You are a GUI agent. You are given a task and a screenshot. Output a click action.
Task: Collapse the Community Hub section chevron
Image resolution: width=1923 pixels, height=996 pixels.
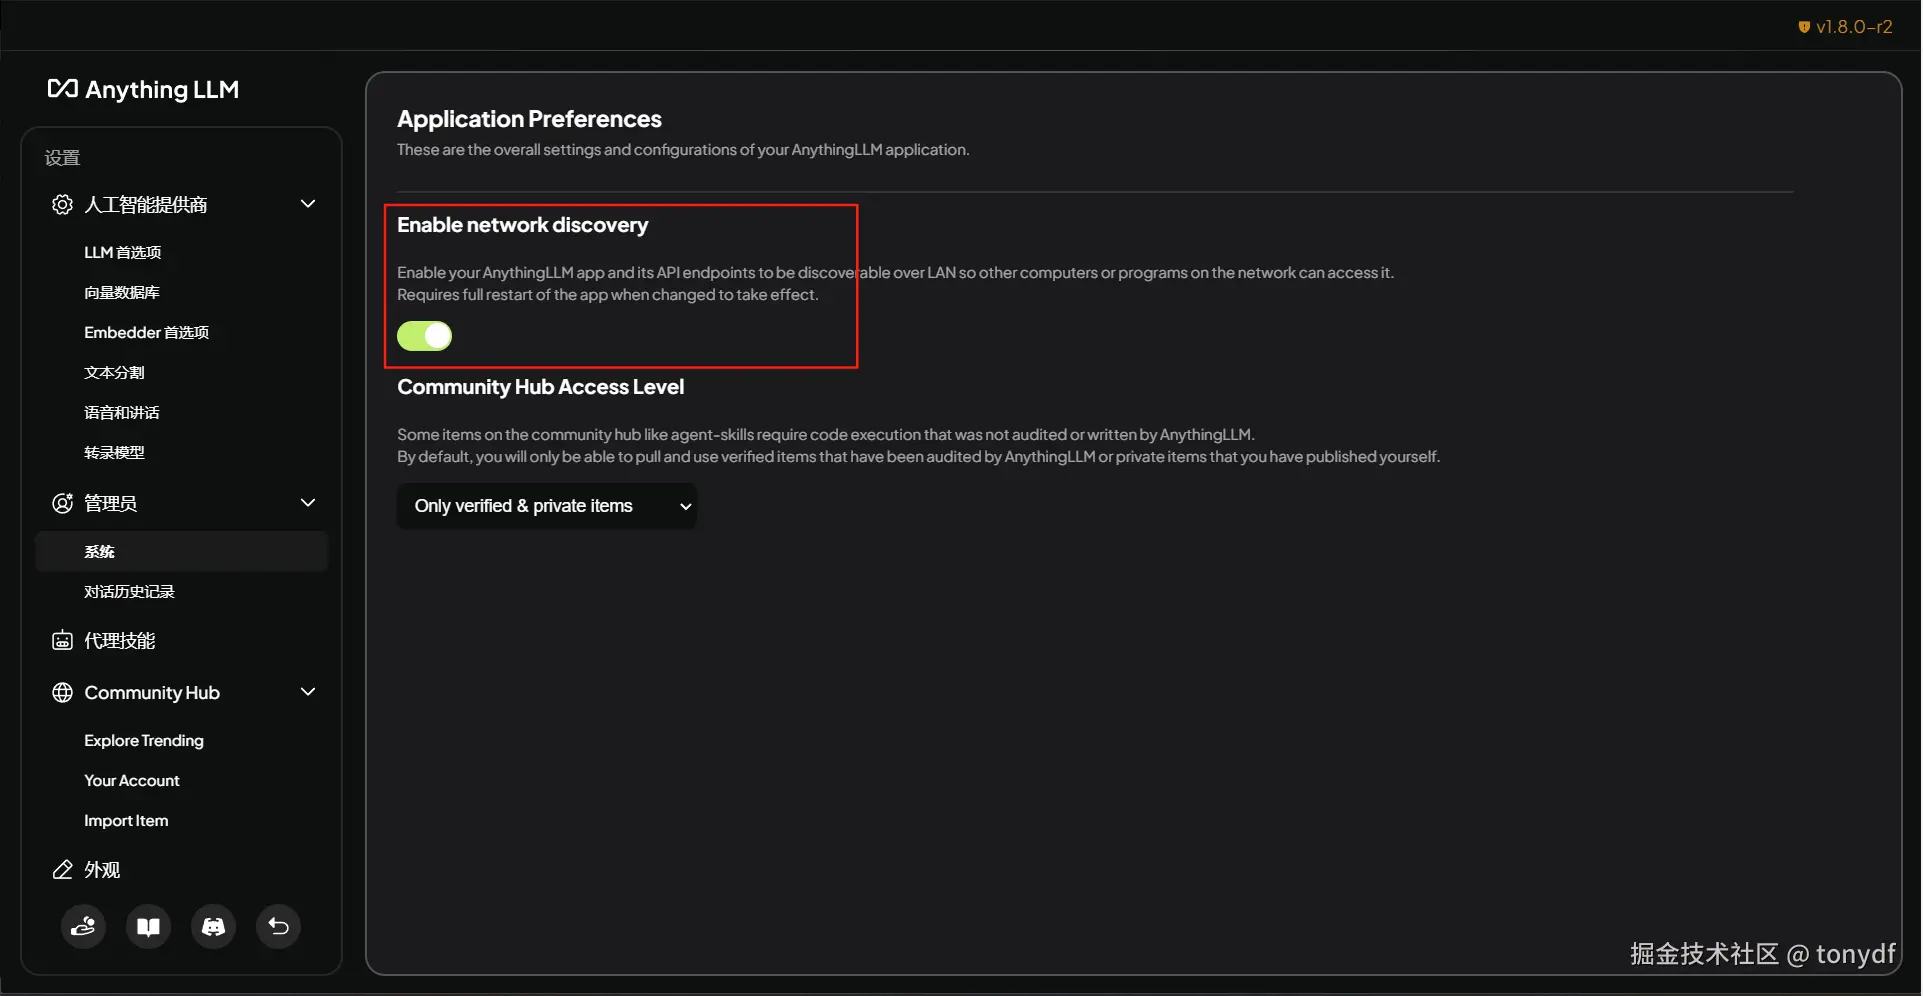(308, 692)
